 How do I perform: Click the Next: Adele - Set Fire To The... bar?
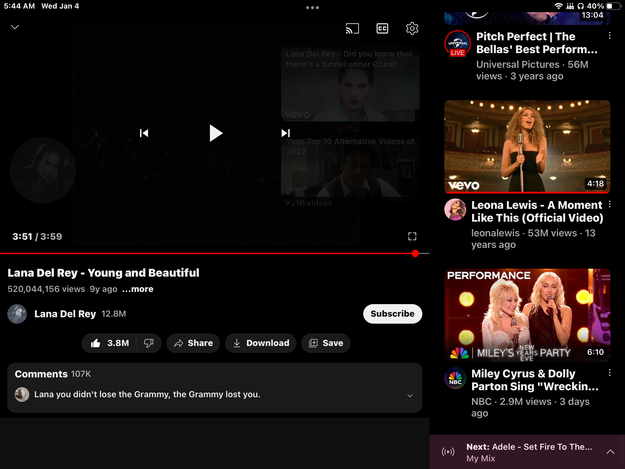pos(527,452)
